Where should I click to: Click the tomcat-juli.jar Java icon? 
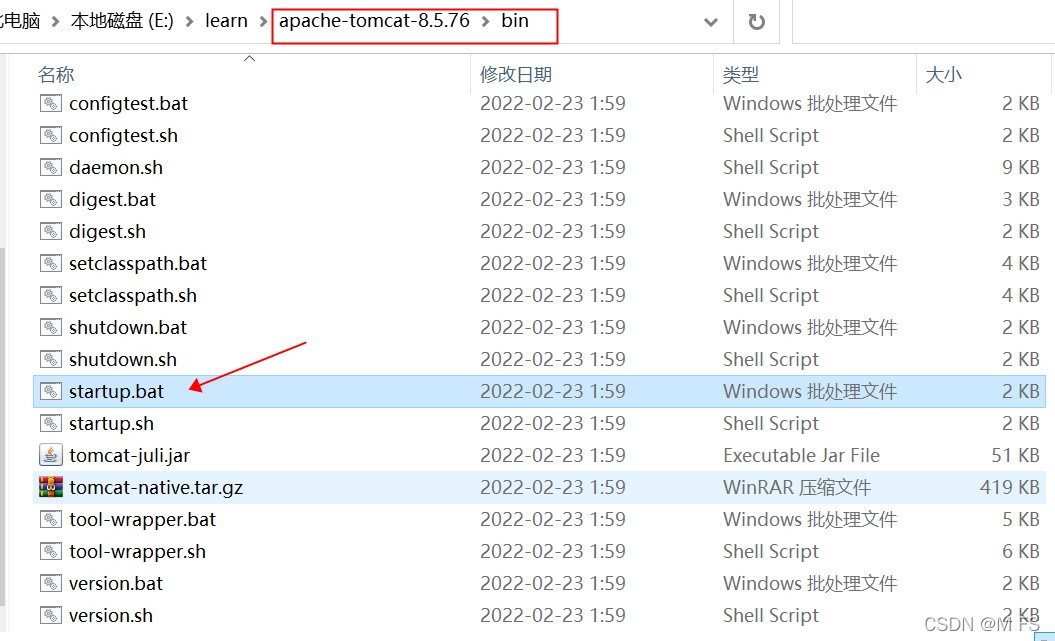50,455
